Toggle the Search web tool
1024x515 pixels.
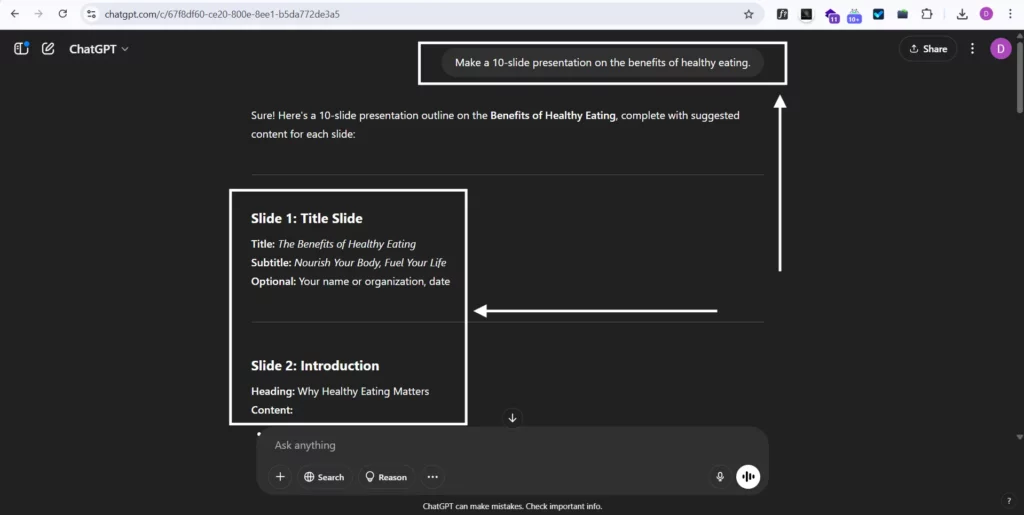click(324, 477)
